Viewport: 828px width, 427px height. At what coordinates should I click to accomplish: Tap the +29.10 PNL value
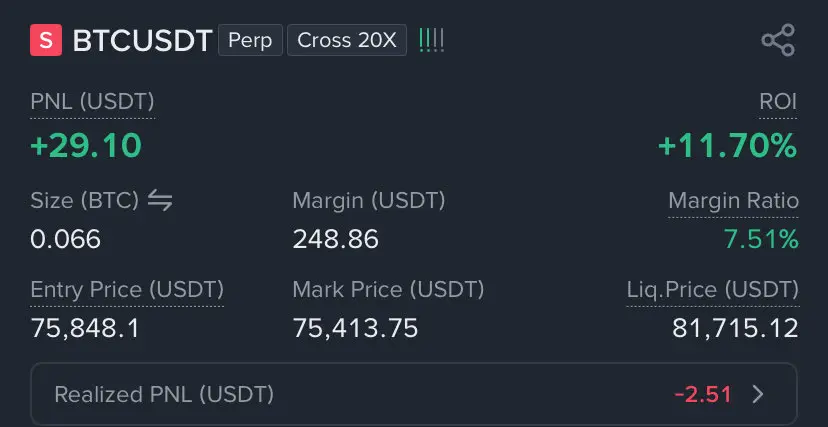tap(86, 146)
